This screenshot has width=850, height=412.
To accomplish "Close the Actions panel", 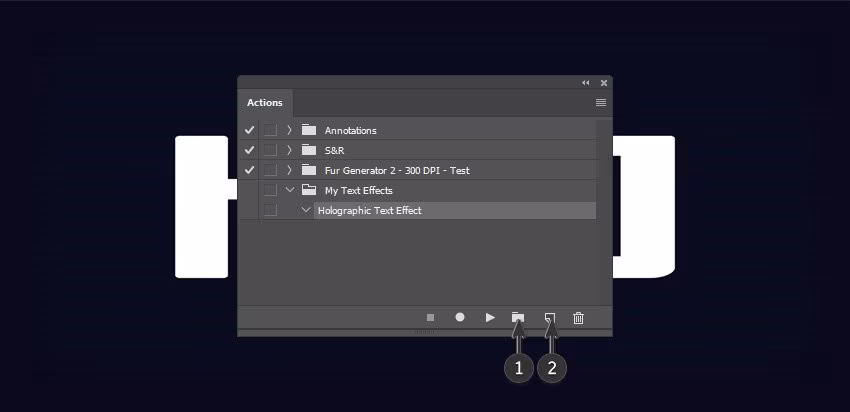I will point(604,83).
